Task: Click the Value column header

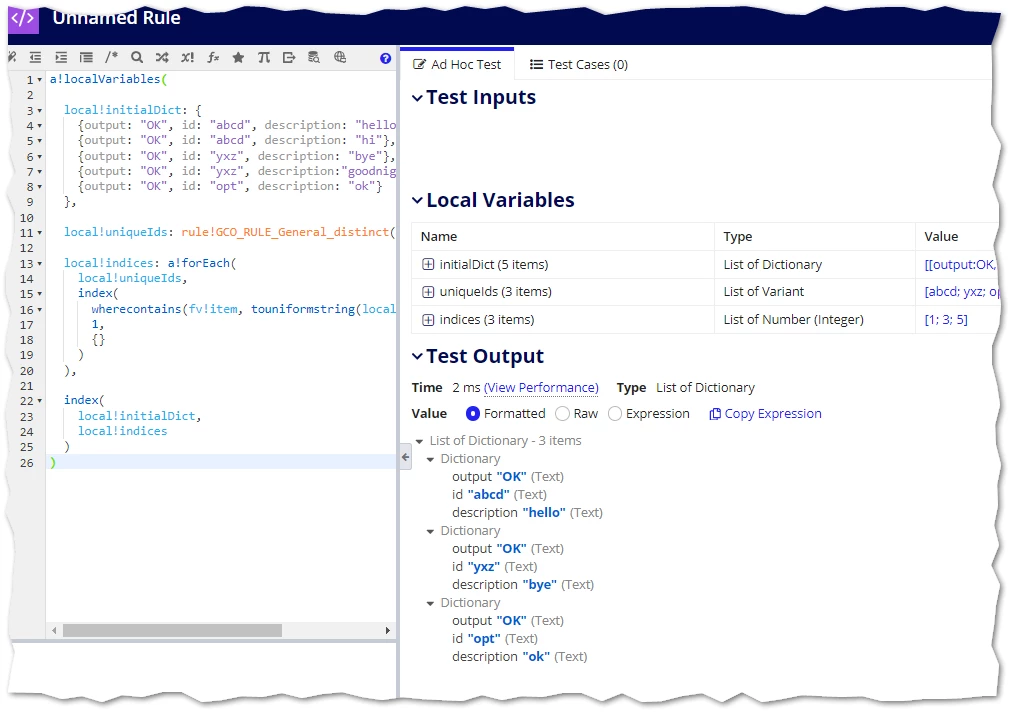Action: [x=941, y=237]
